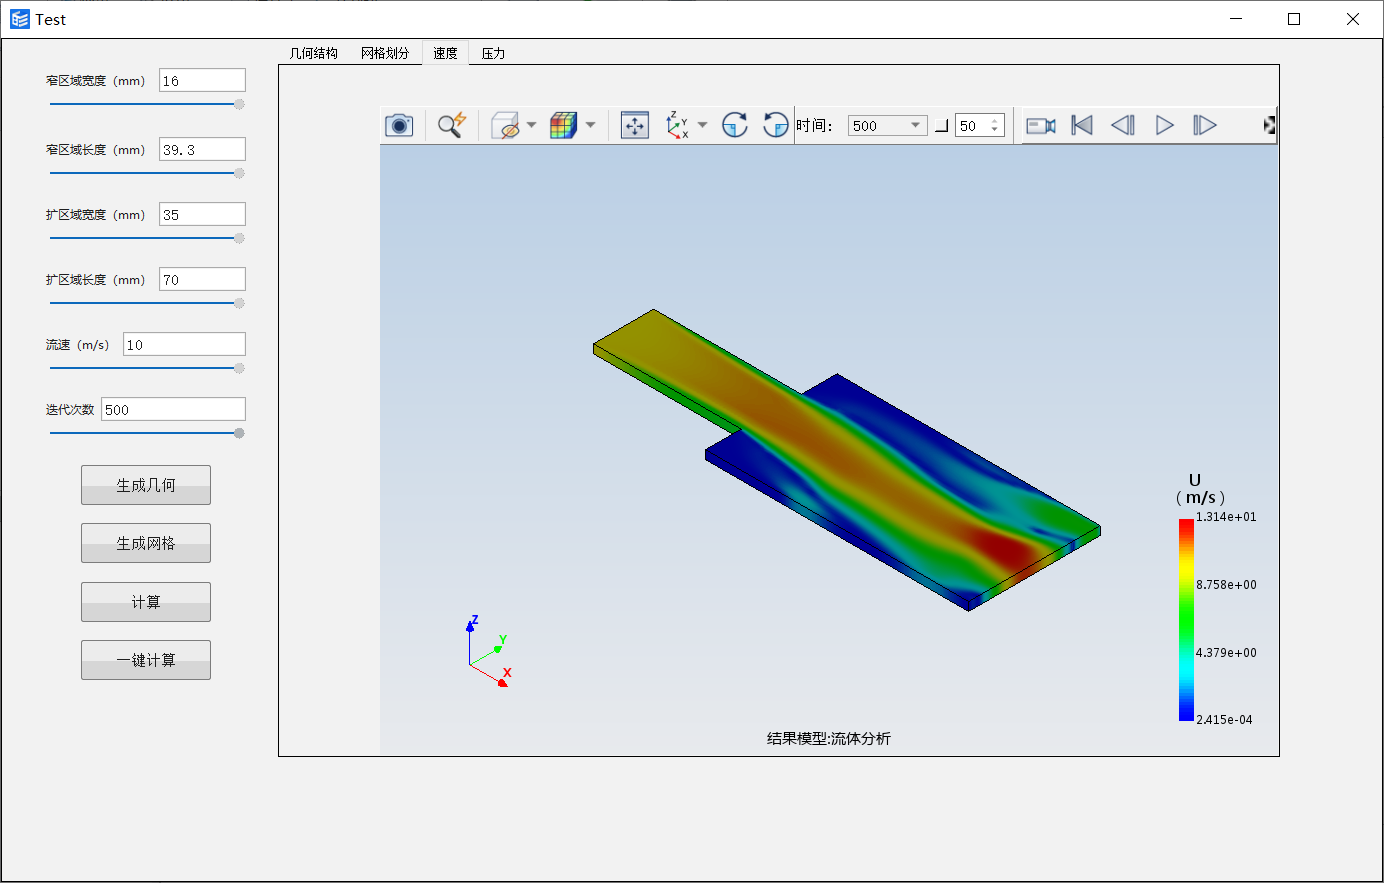Open the dropdown arrow beside the colored cube icon
Image resolution: width=1384 pixels, height=883 pixels.
click(x=590, y=125)
